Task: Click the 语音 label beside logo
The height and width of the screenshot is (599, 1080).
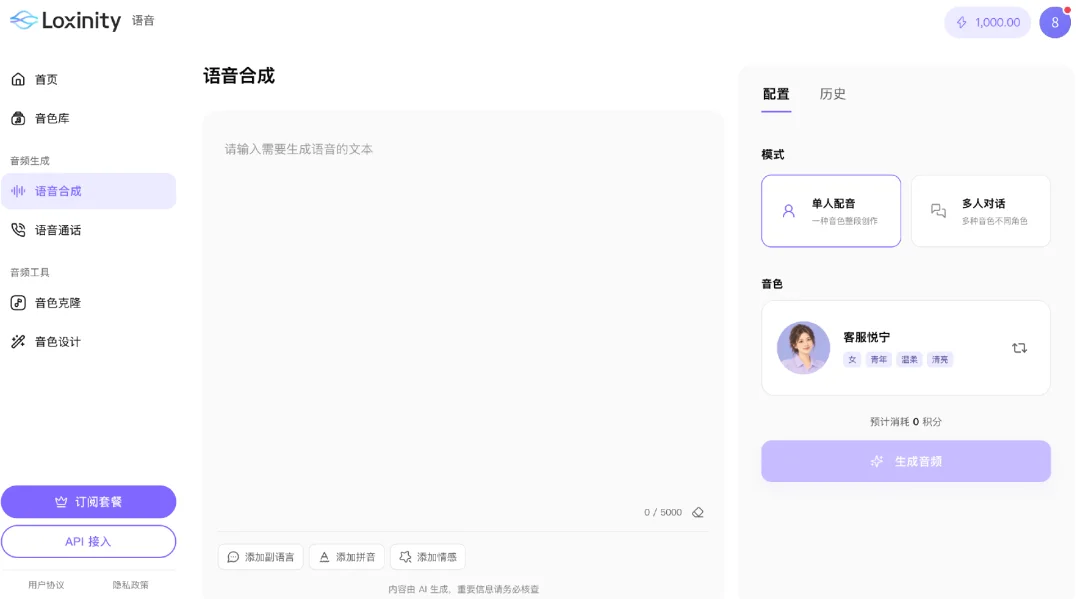Action: 143,21
